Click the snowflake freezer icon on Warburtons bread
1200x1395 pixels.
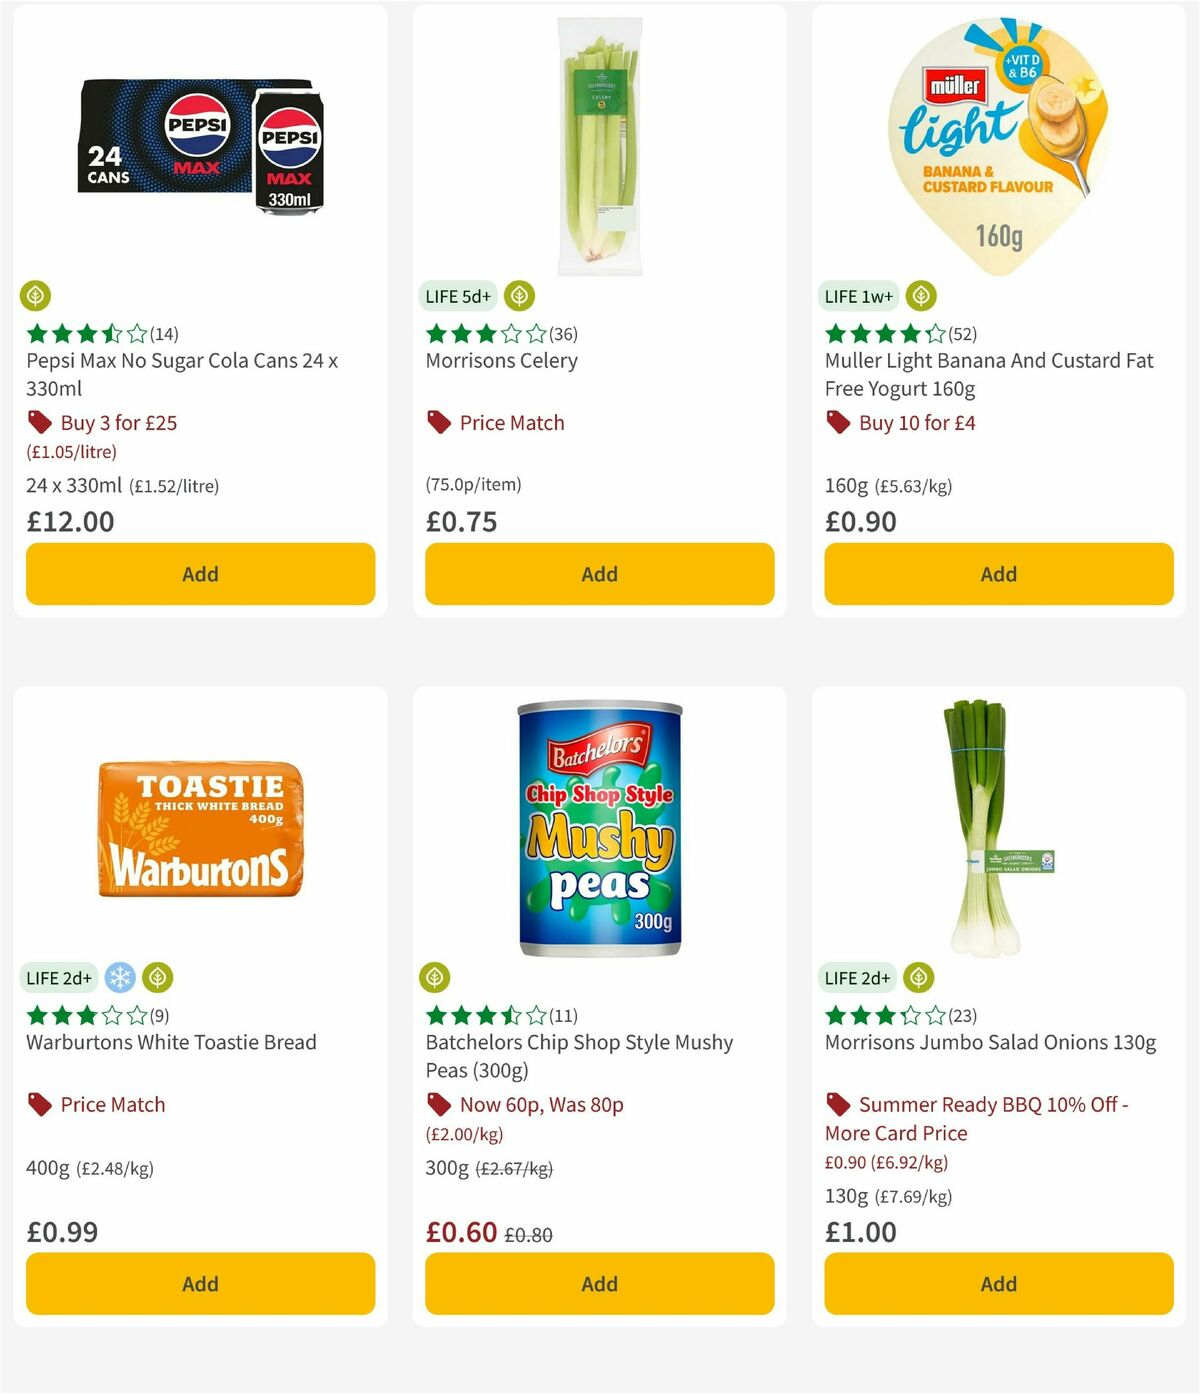(x=119, y=978)
